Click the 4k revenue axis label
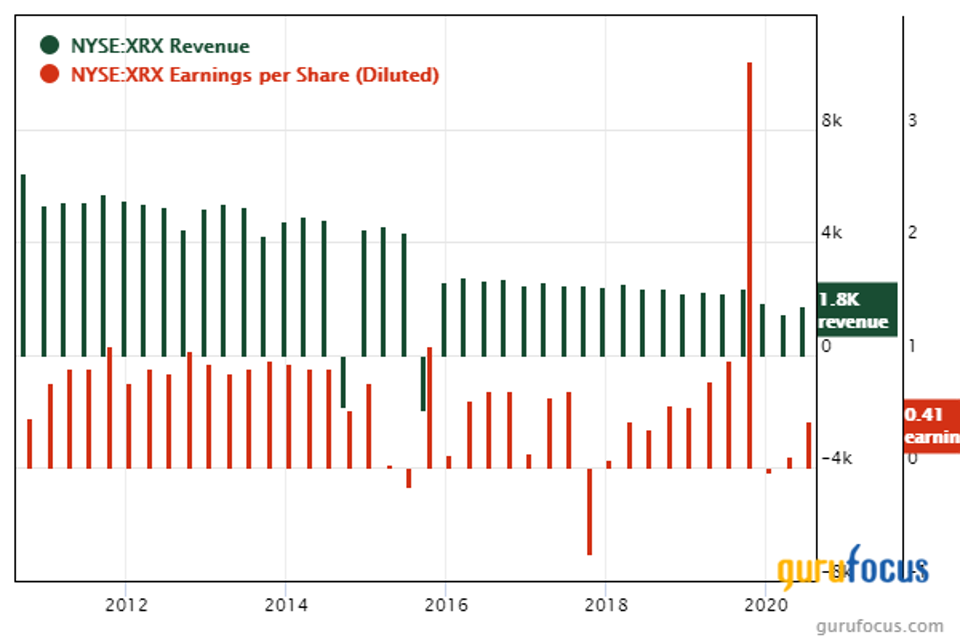 pyautogui.click(x=832, y=233)
